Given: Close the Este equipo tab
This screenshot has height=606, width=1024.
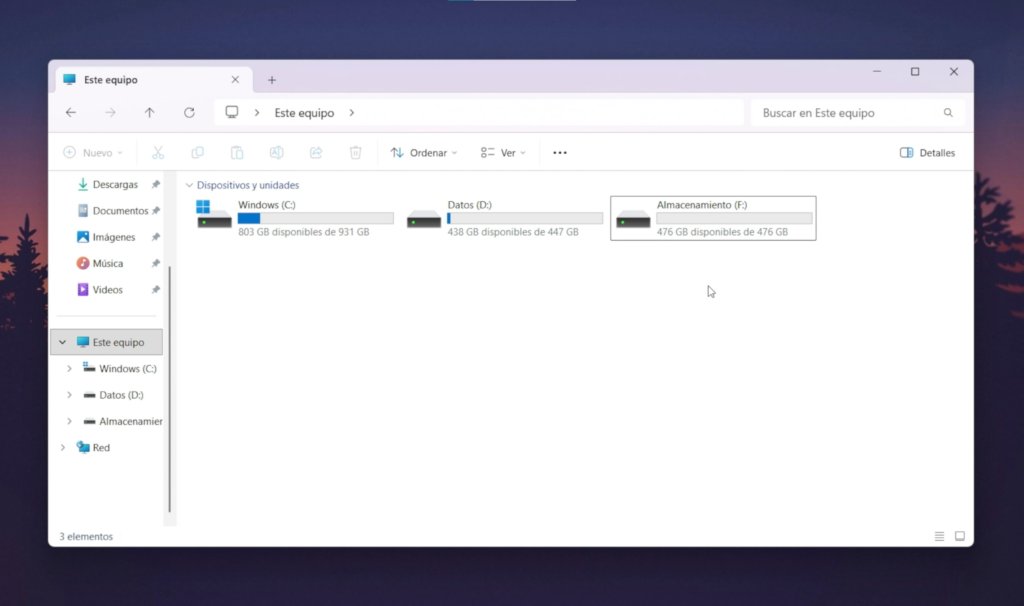Looking at the screenshot, I should tap(235, 80).
